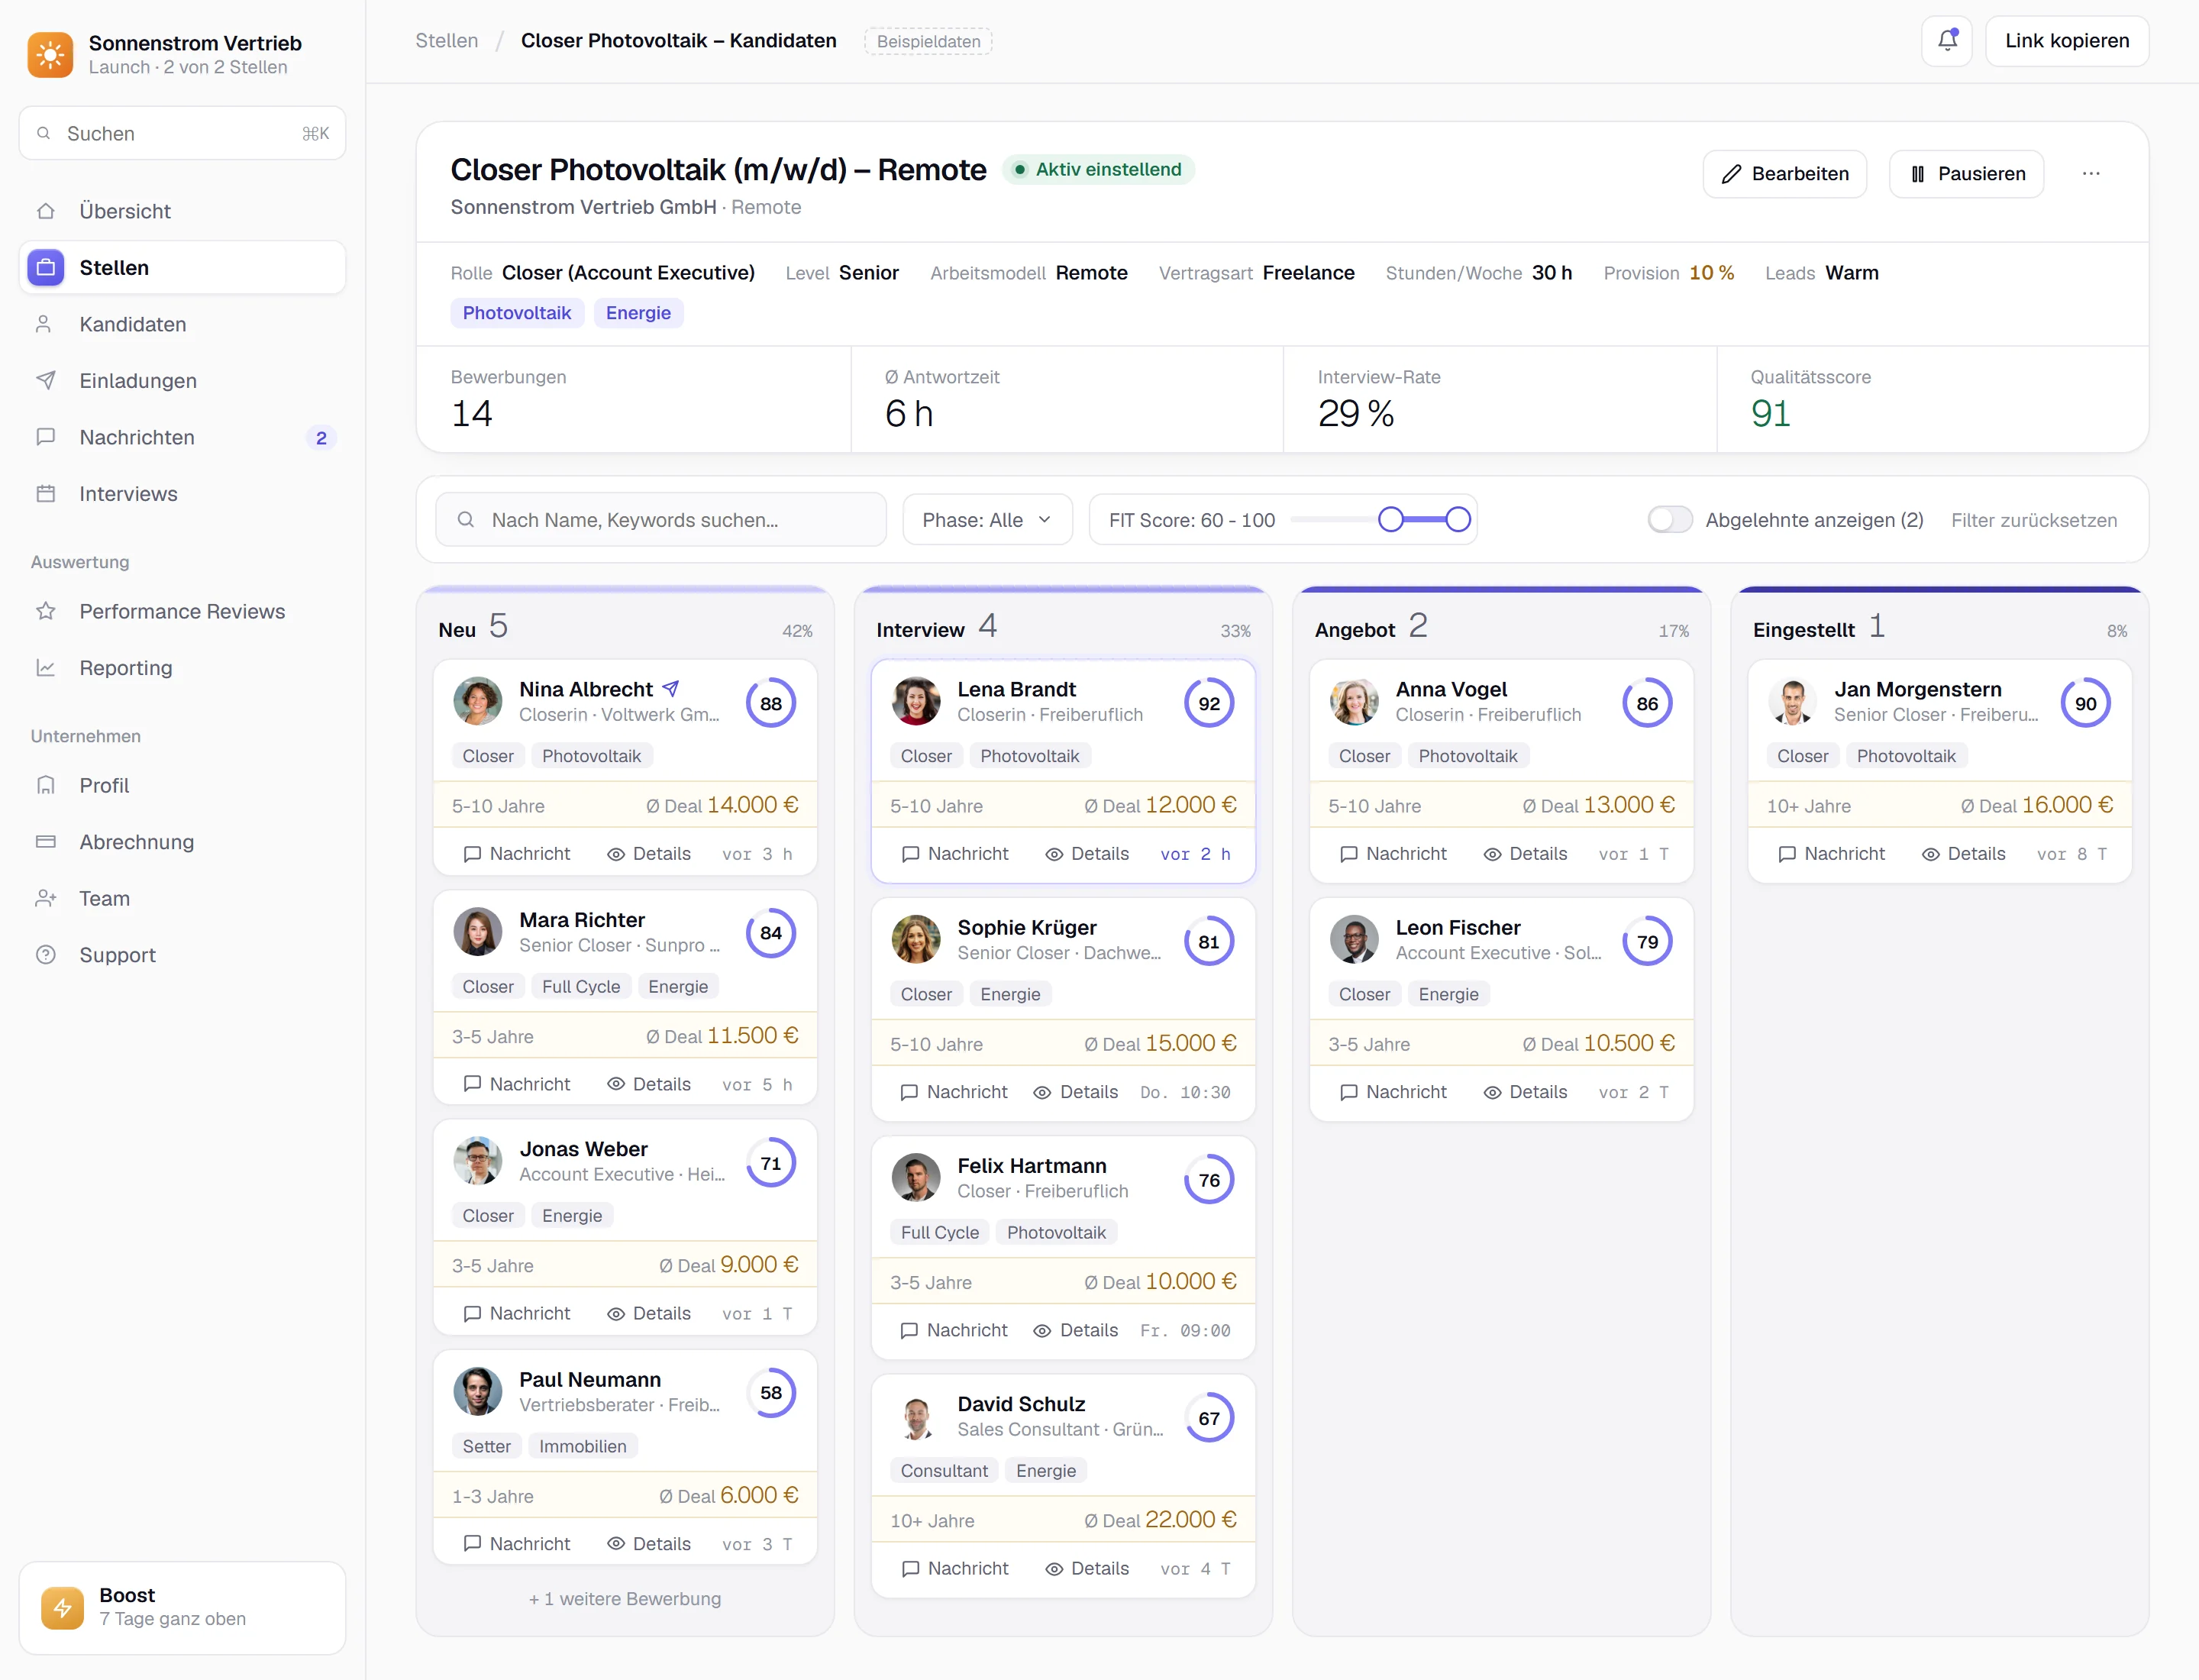Screen dimensions: 2199x1680
Task: Click the Abrechnung card icon
Action: [46, 842]
